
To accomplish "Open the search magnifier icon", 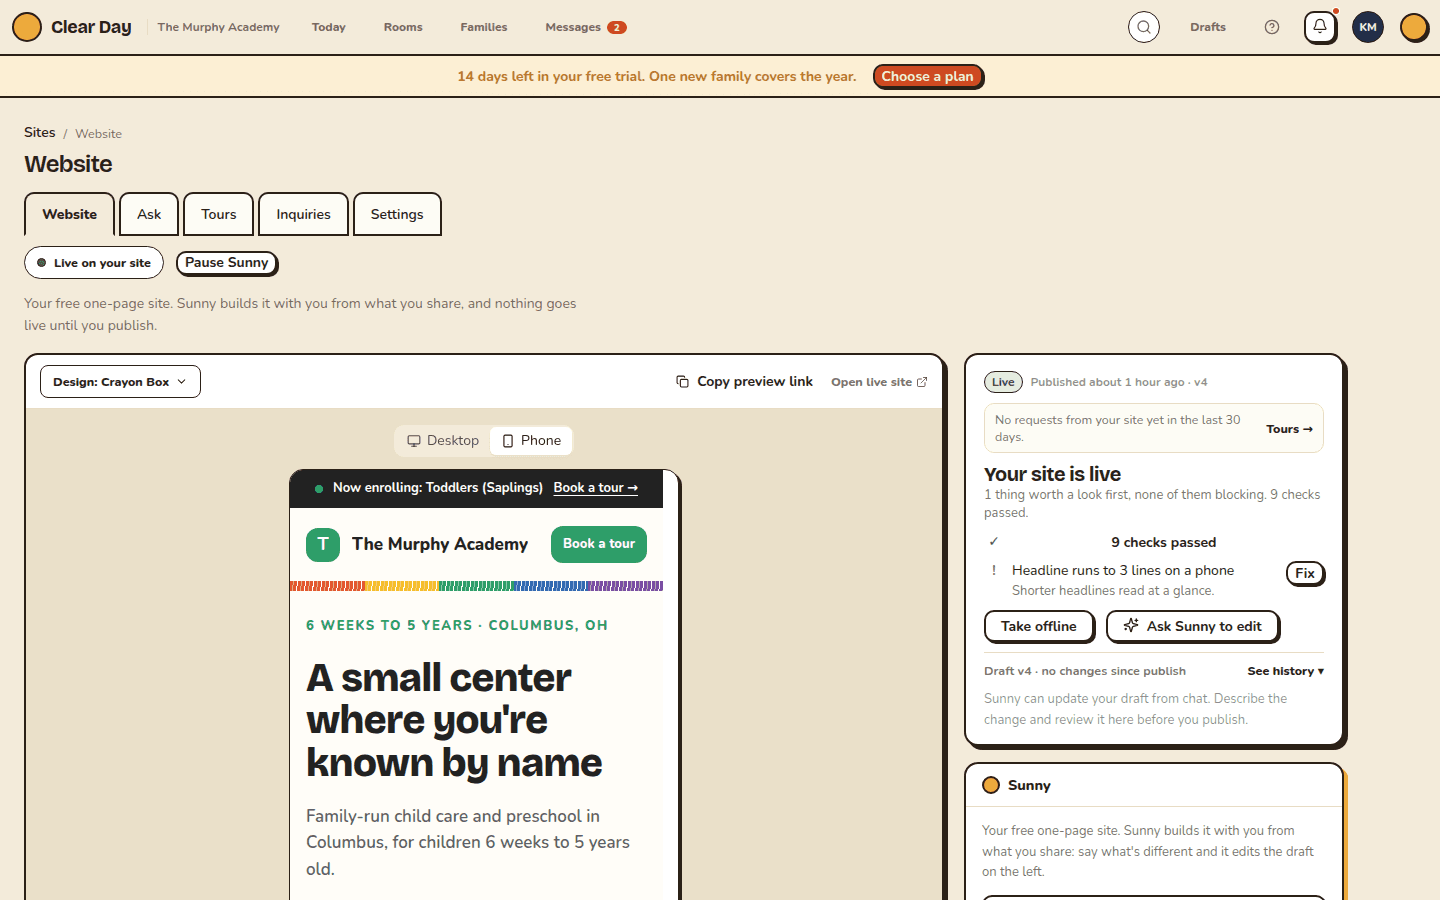I will (x=1144, y=27).
